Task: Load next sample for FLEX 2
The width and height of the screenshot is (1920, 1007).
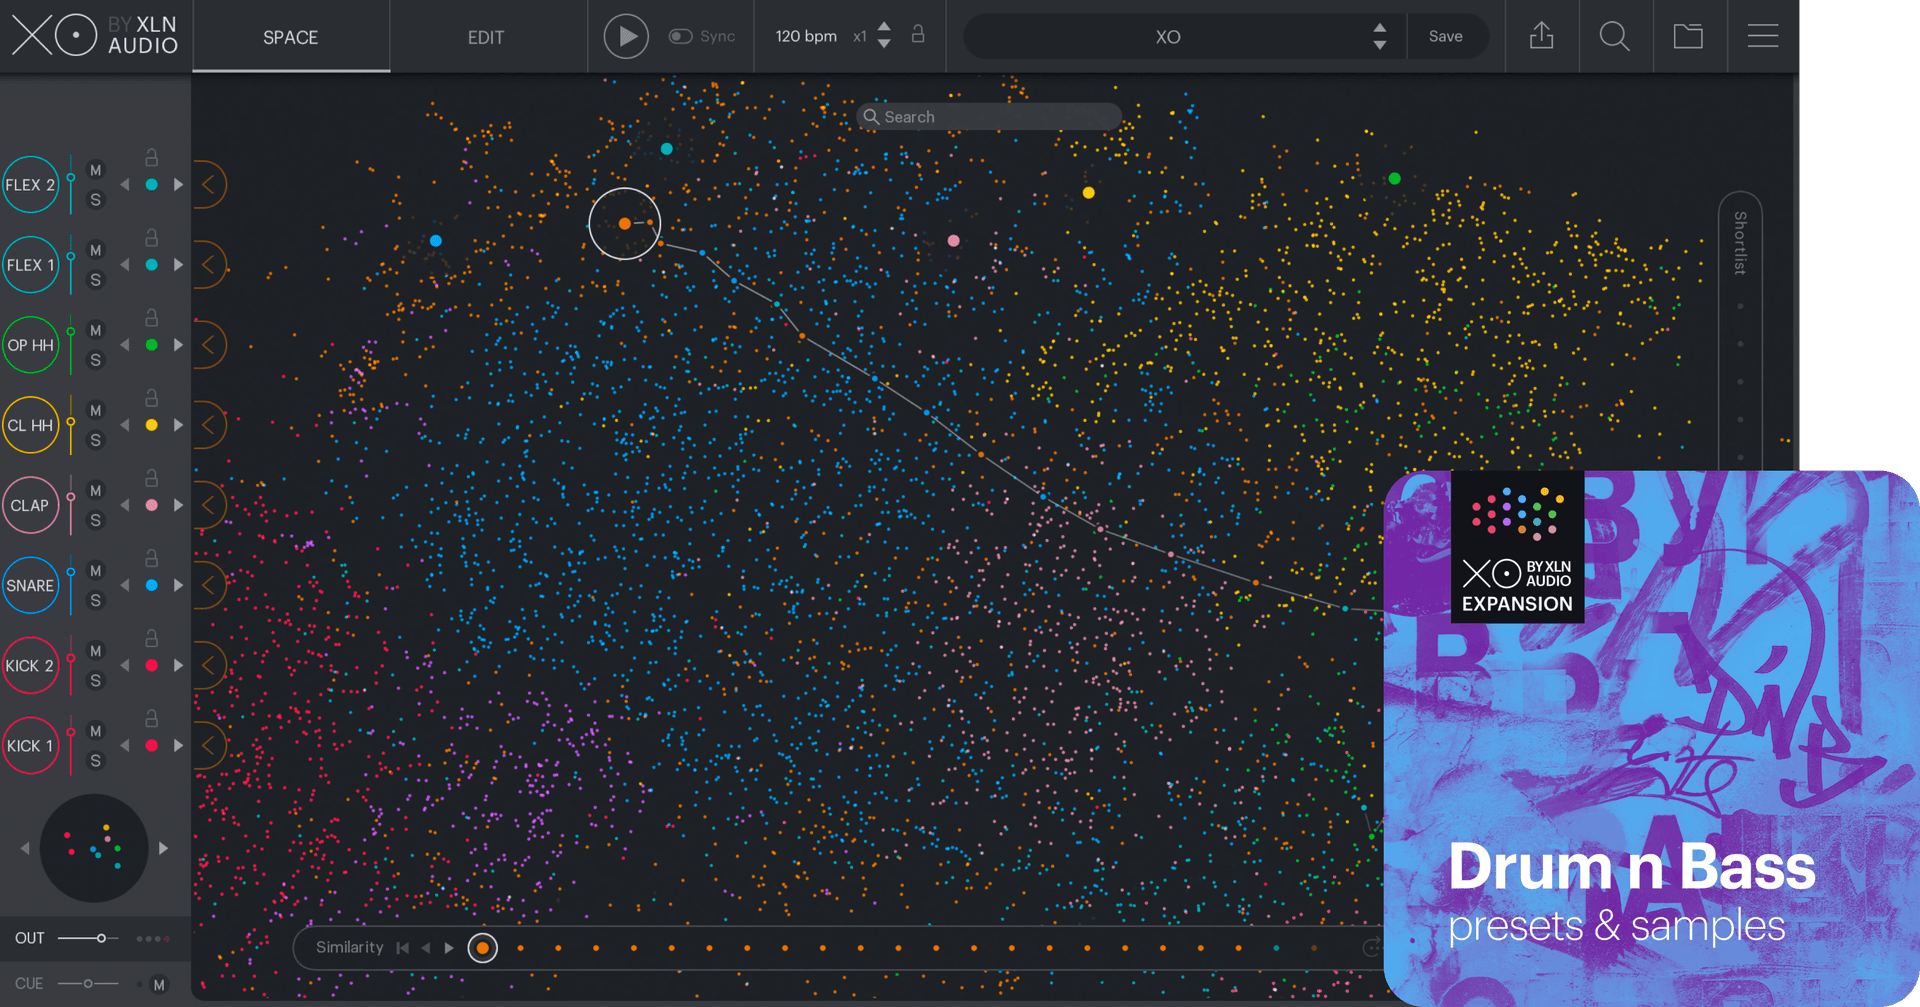Action: point(178,185)
